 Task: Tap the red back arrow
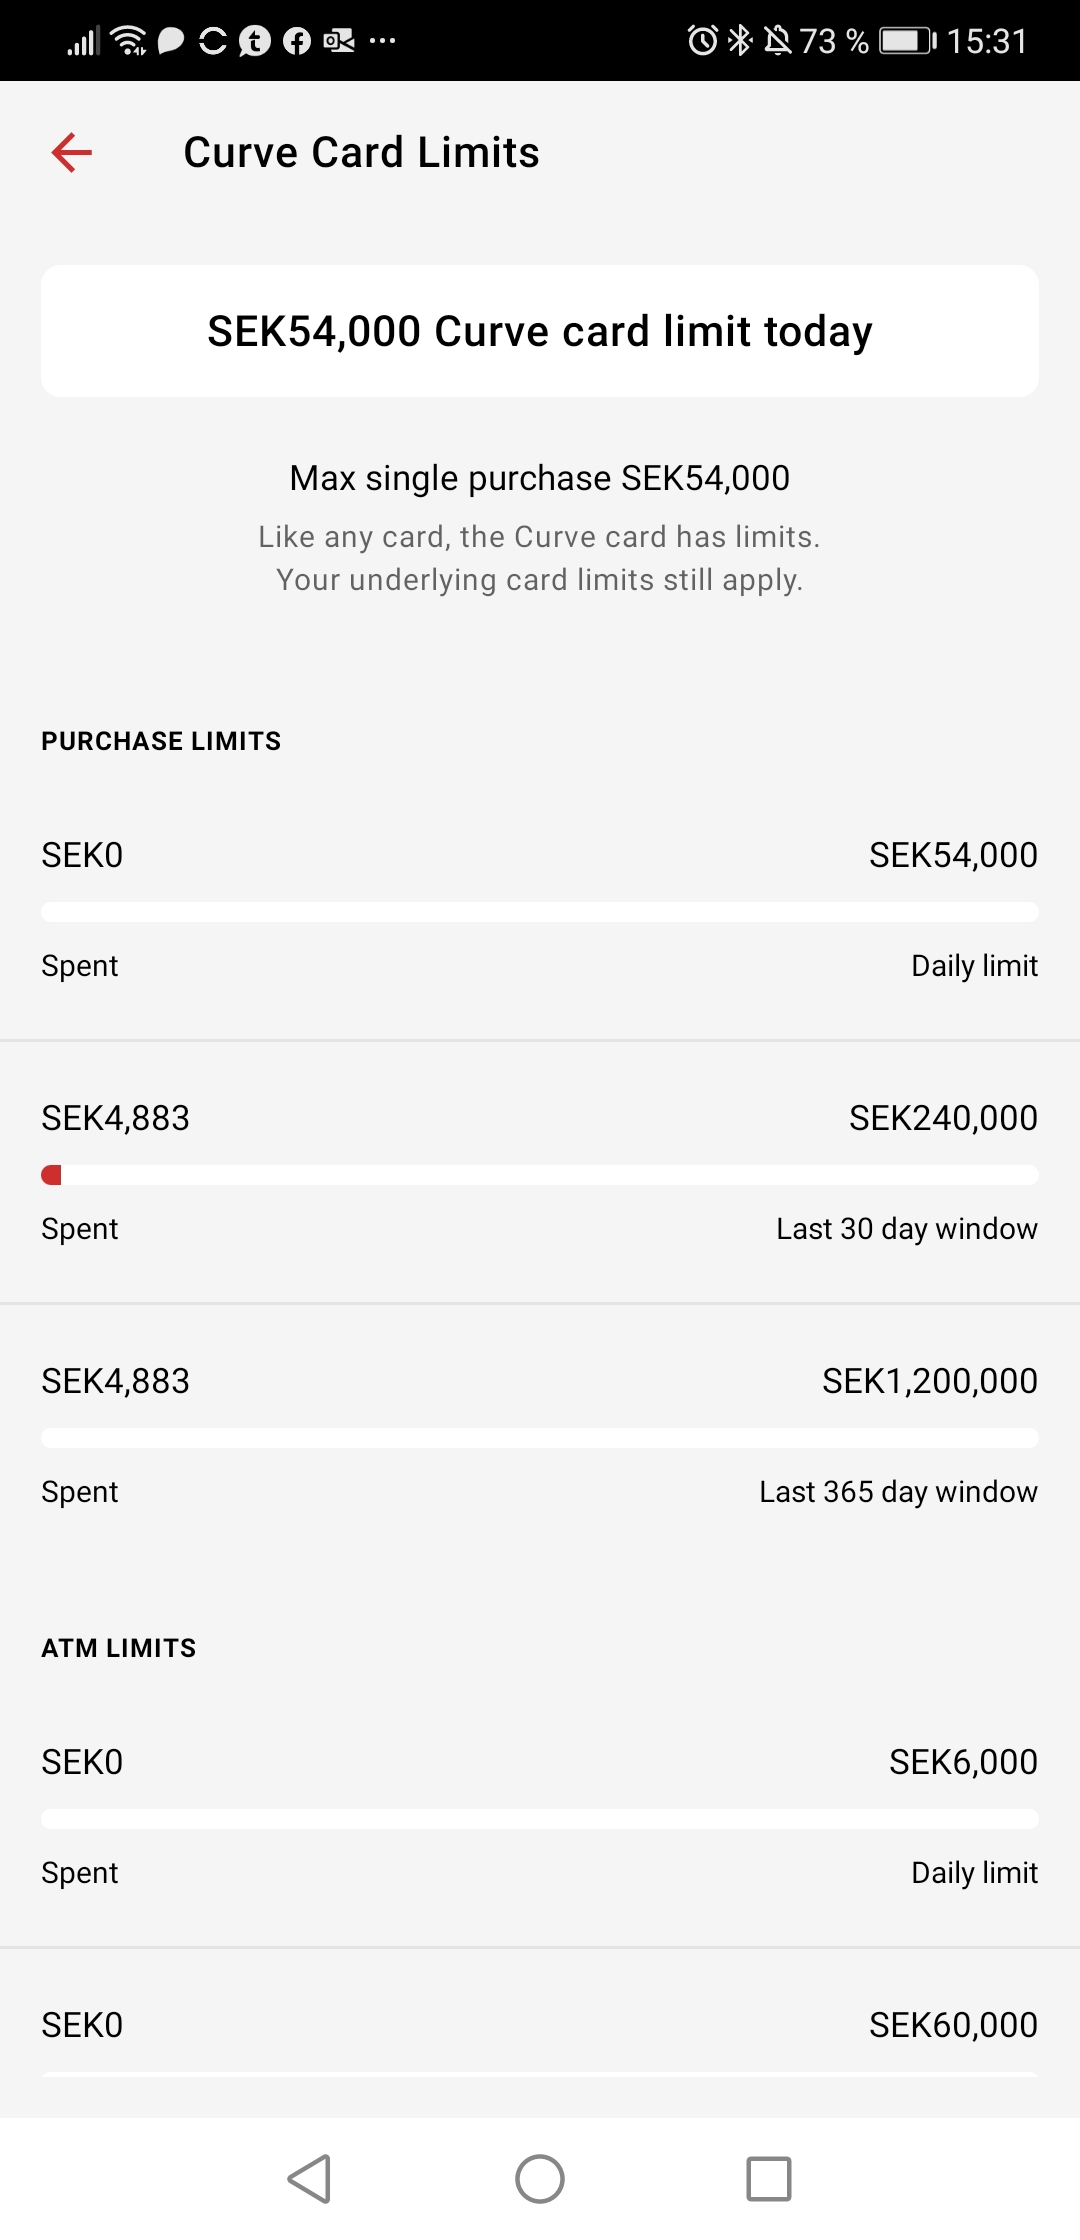coord(71,152)
